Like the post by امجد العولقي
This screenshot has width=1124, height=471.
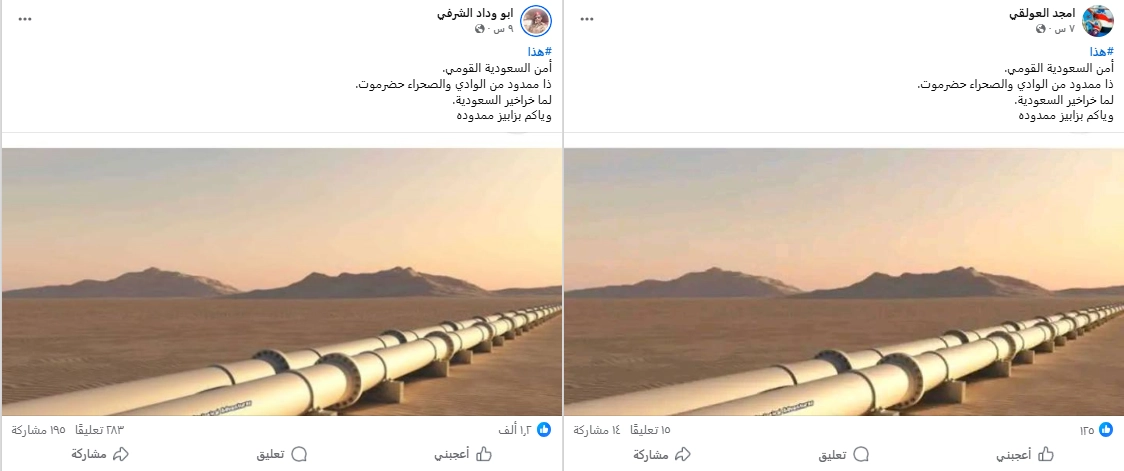point(1024,454)
